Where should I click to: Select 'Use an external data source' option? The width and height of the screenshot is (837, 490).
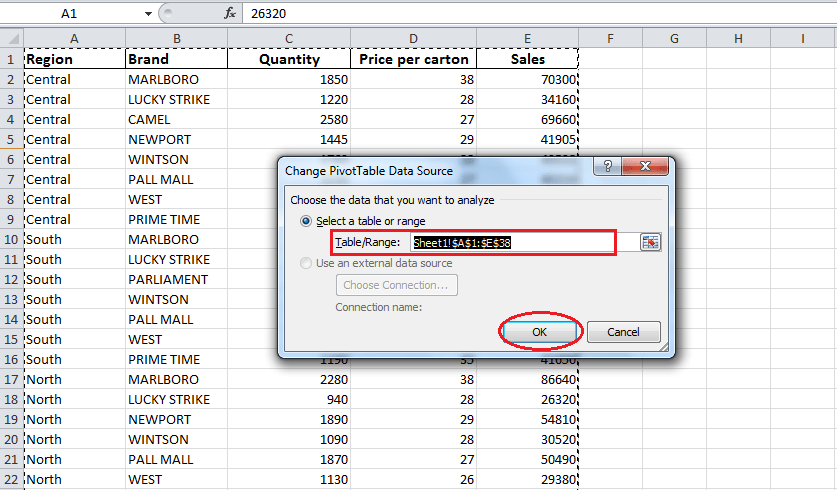tap(307, 263)
